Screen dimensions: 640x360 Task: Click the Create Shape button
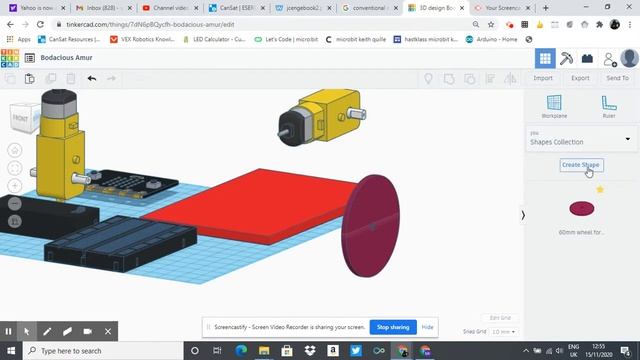(581, 165)
